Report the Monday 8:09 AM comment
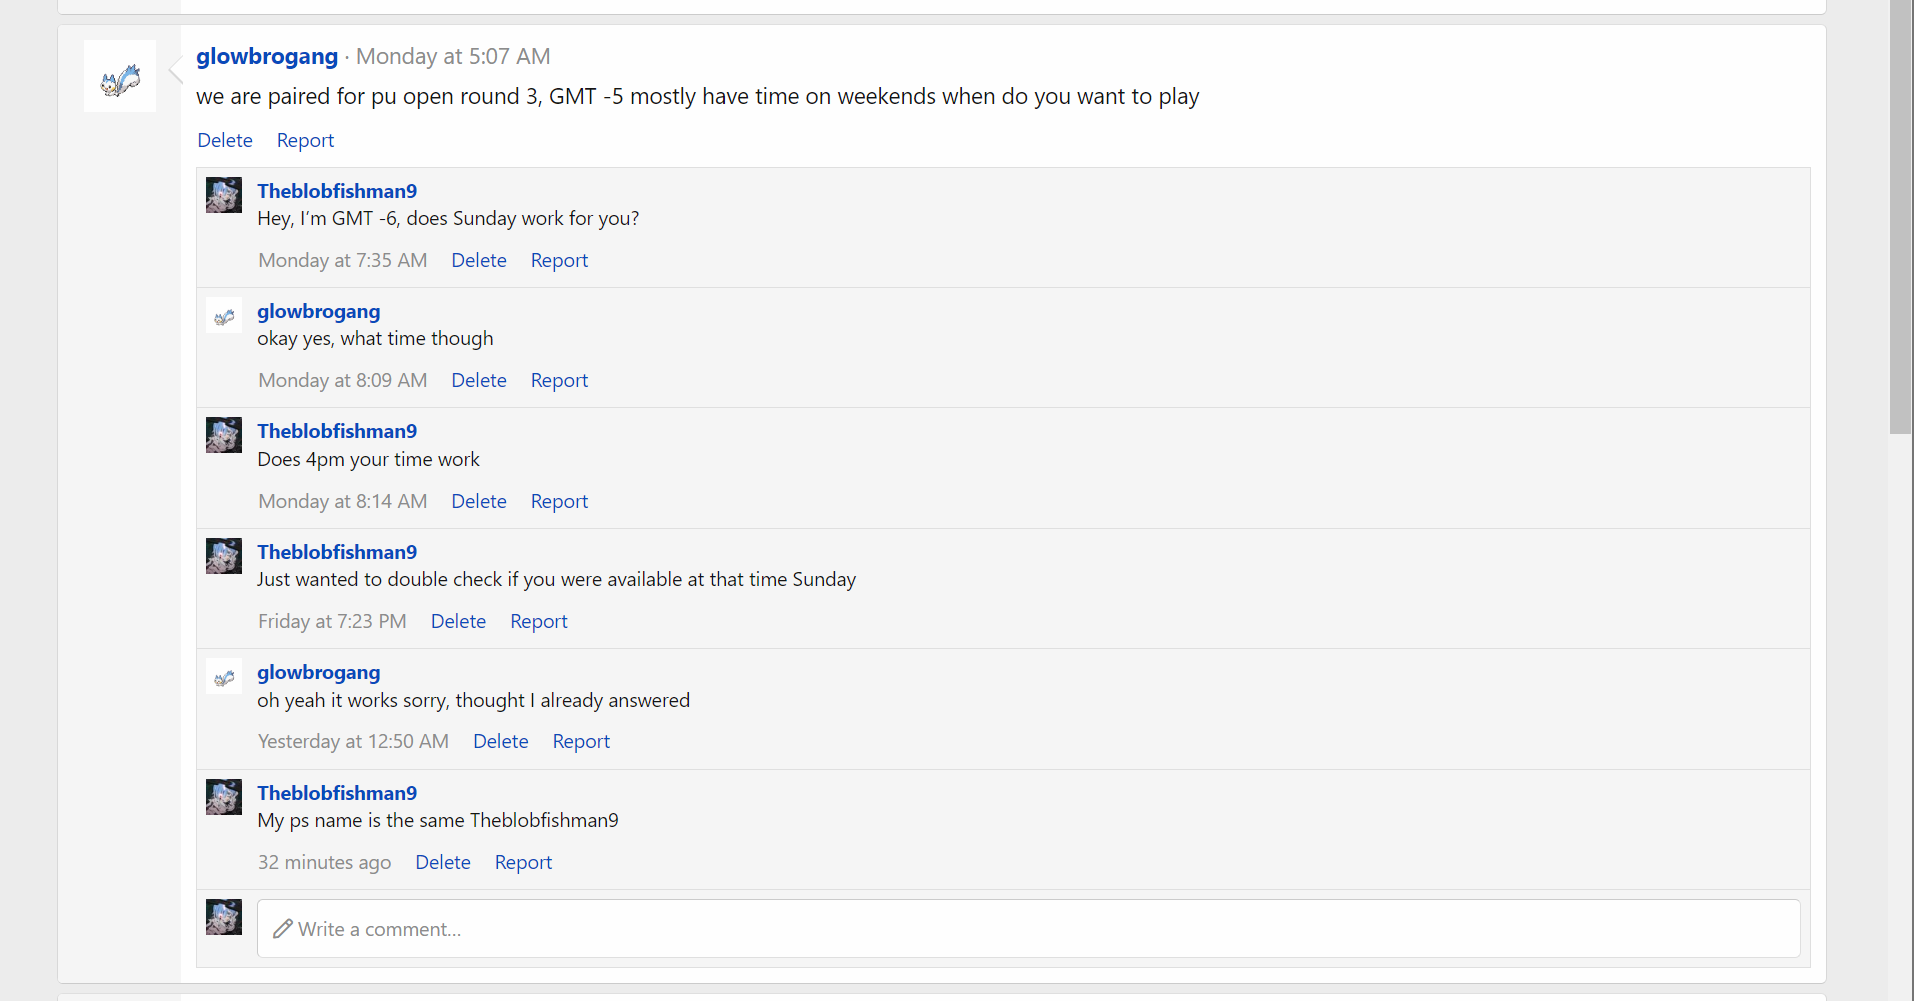 [x=559, y=381]
